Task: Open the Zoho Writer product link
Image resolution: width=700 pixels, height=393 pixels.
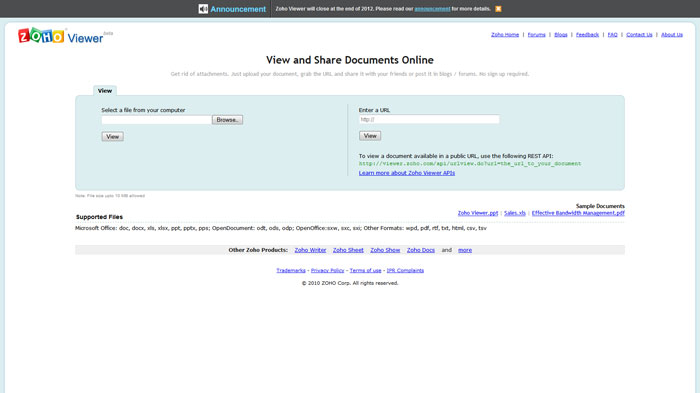Action: [310, 250]
